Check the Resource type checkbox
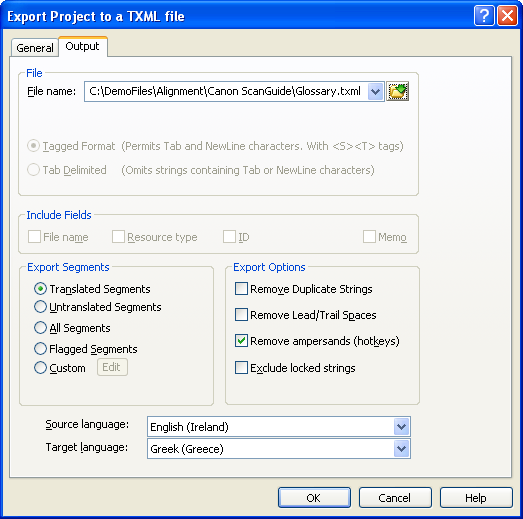 pyautogui.click(x=118, y=237)
